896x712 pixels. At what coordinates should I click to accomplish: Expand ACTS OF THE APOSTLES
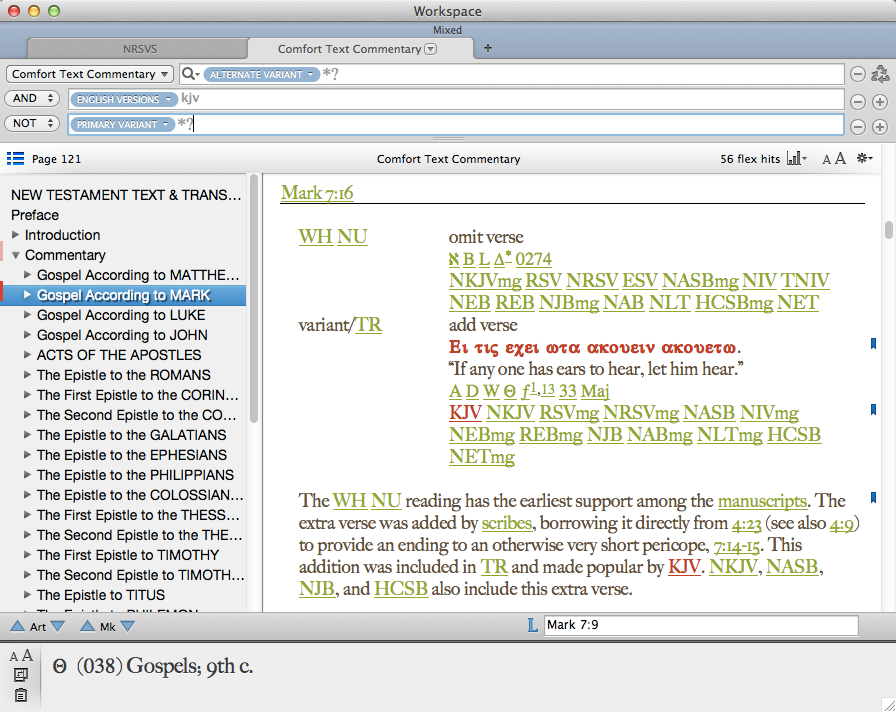(27, 354)
